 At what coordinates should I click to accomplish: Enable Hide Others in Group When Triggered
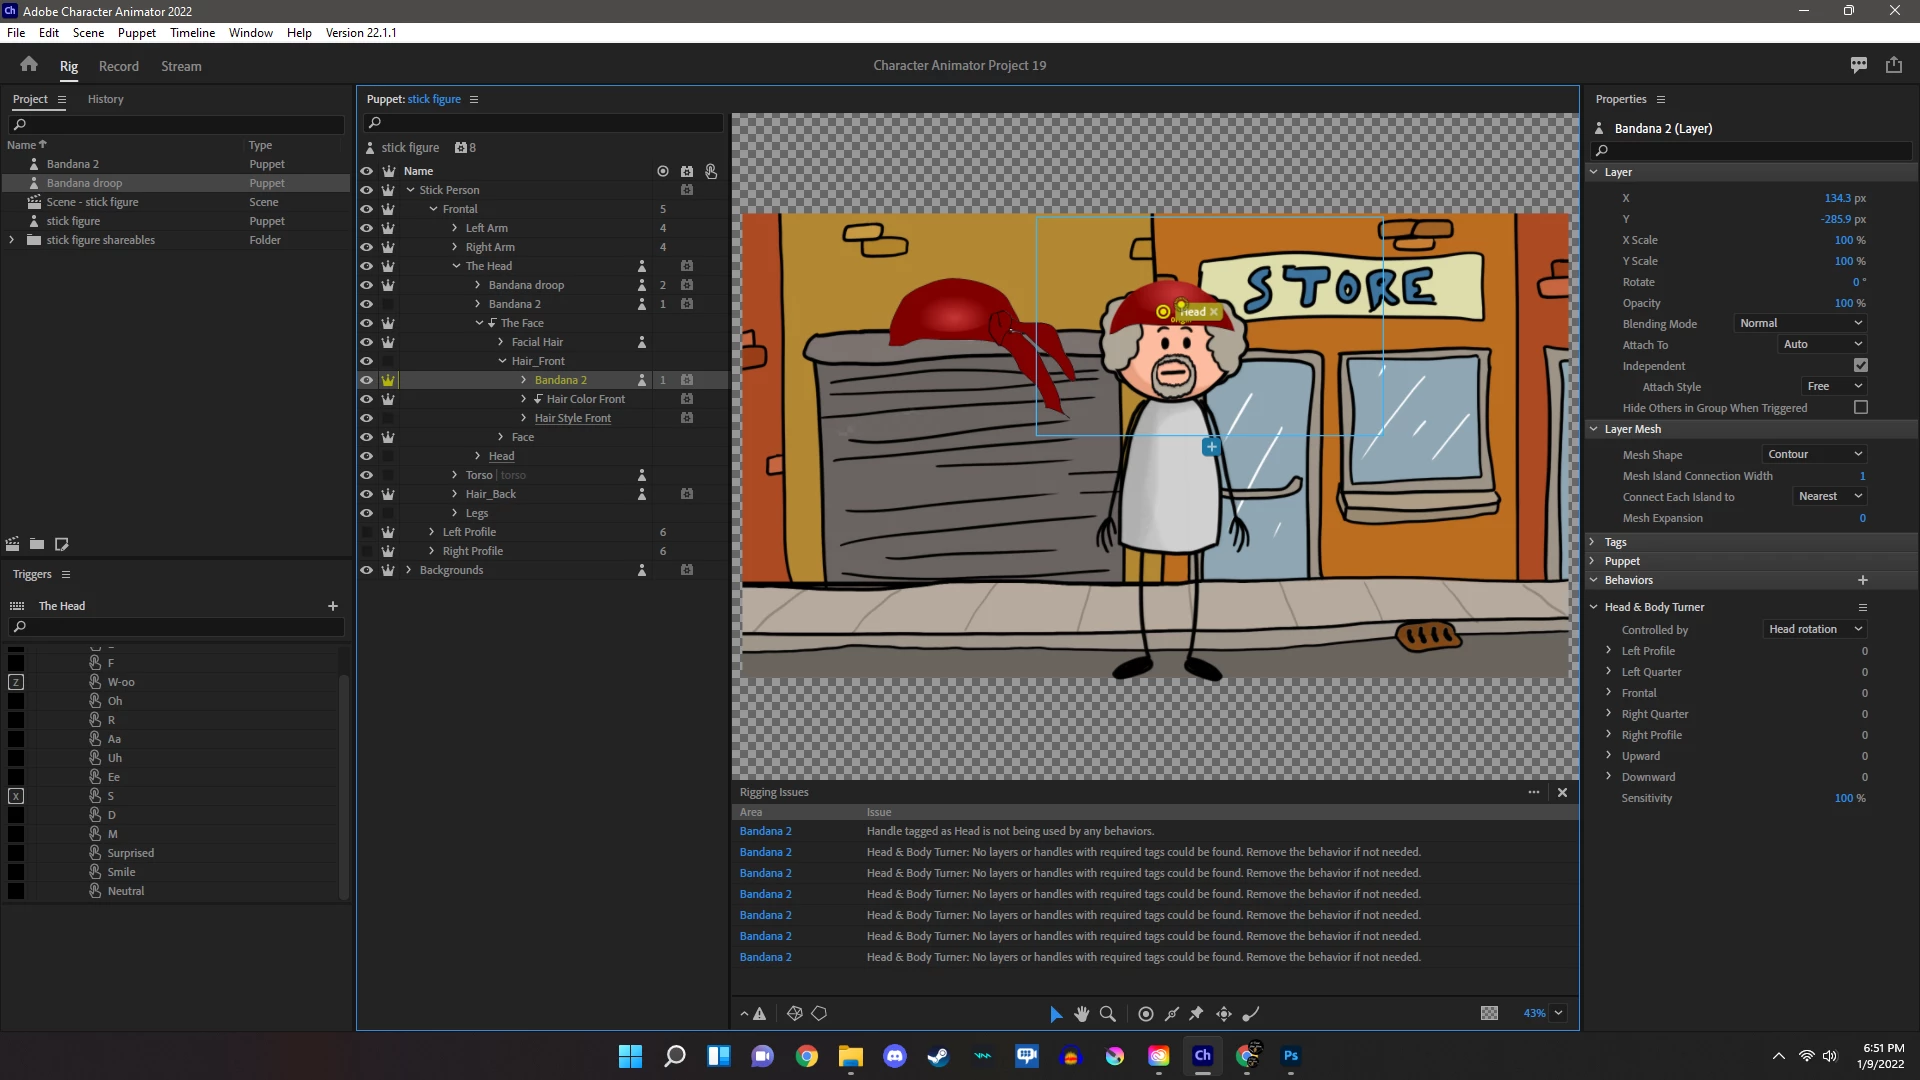[1860, 408]
